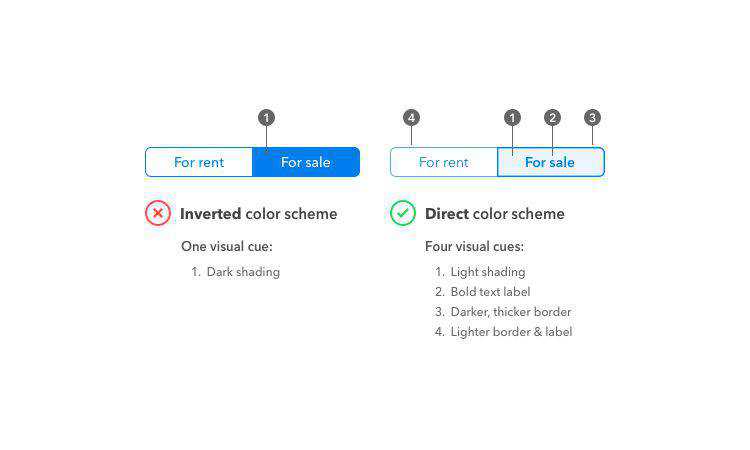This screenshot has width=750, height=450.
Task: Click callout badge 4 above outlined For rent
Action: point(411,118)
